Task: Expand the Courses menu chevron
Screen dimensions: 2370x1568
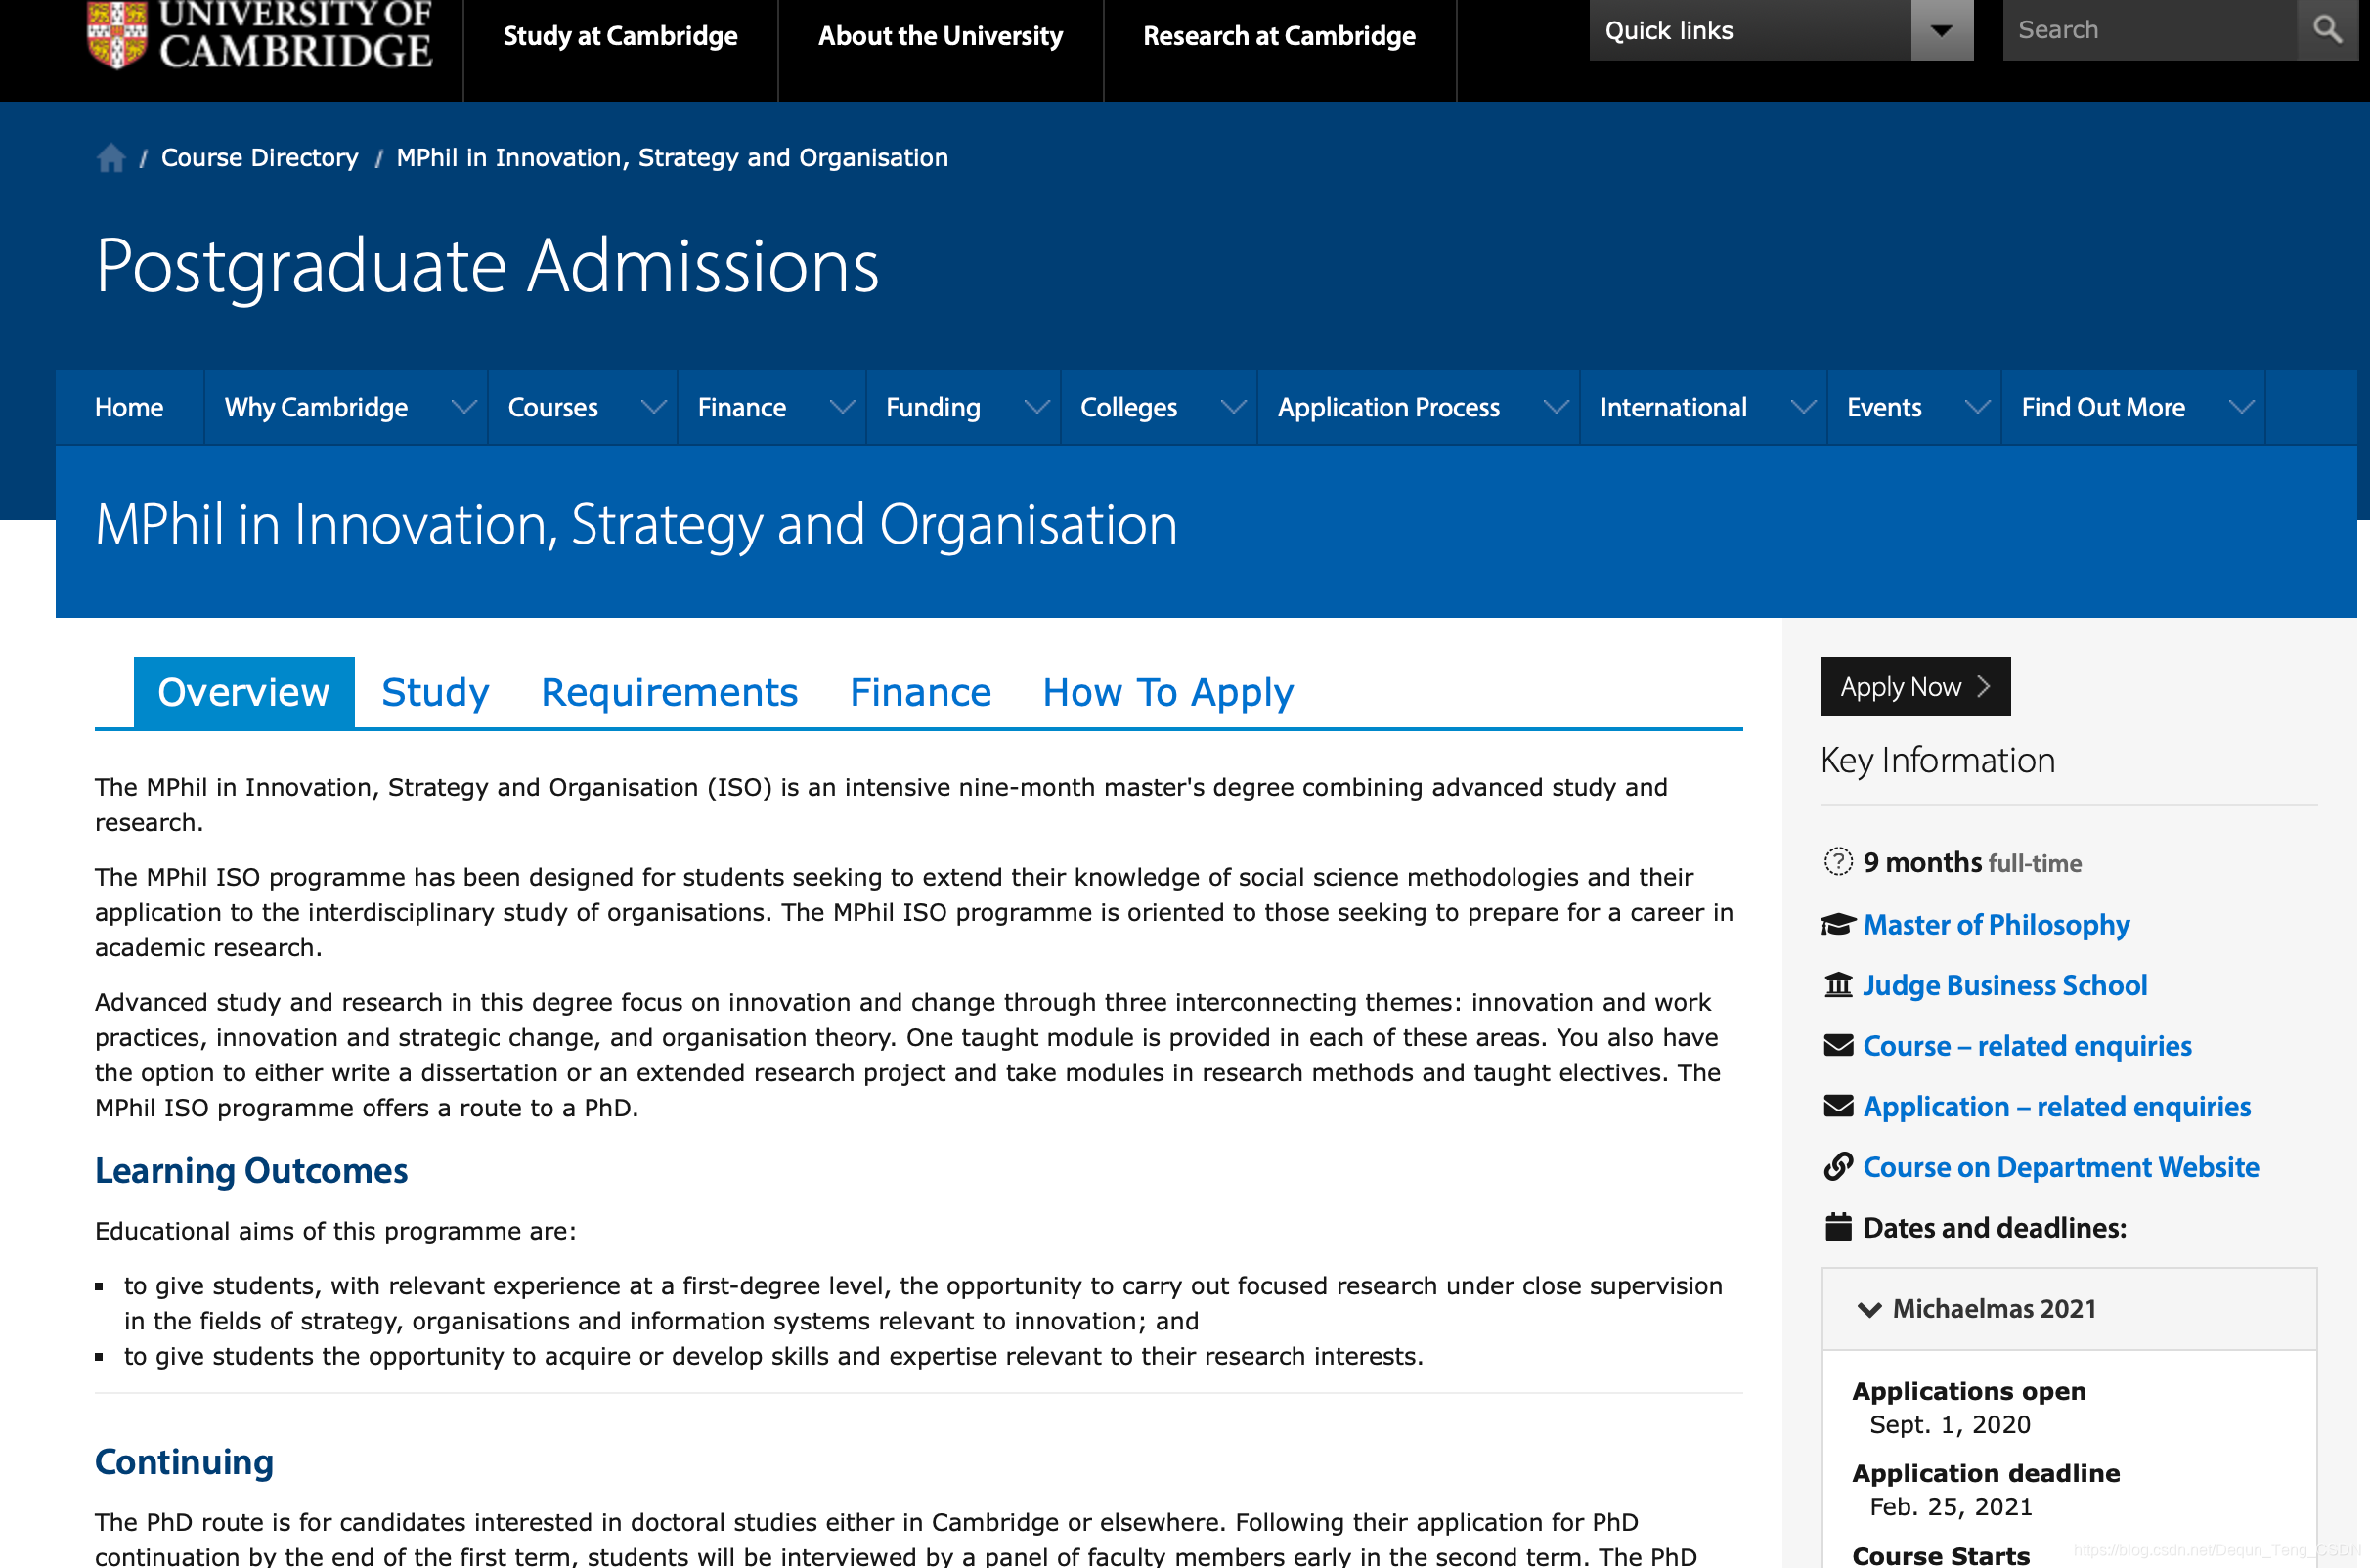Action: point(653,407)
